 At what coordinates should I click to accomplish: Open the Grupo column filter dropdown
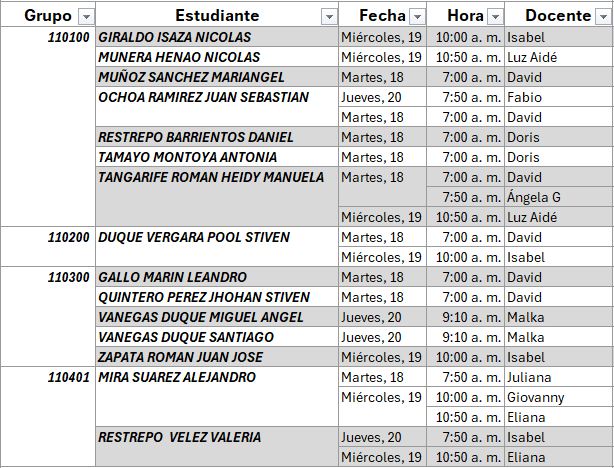[x=85, y=16]
